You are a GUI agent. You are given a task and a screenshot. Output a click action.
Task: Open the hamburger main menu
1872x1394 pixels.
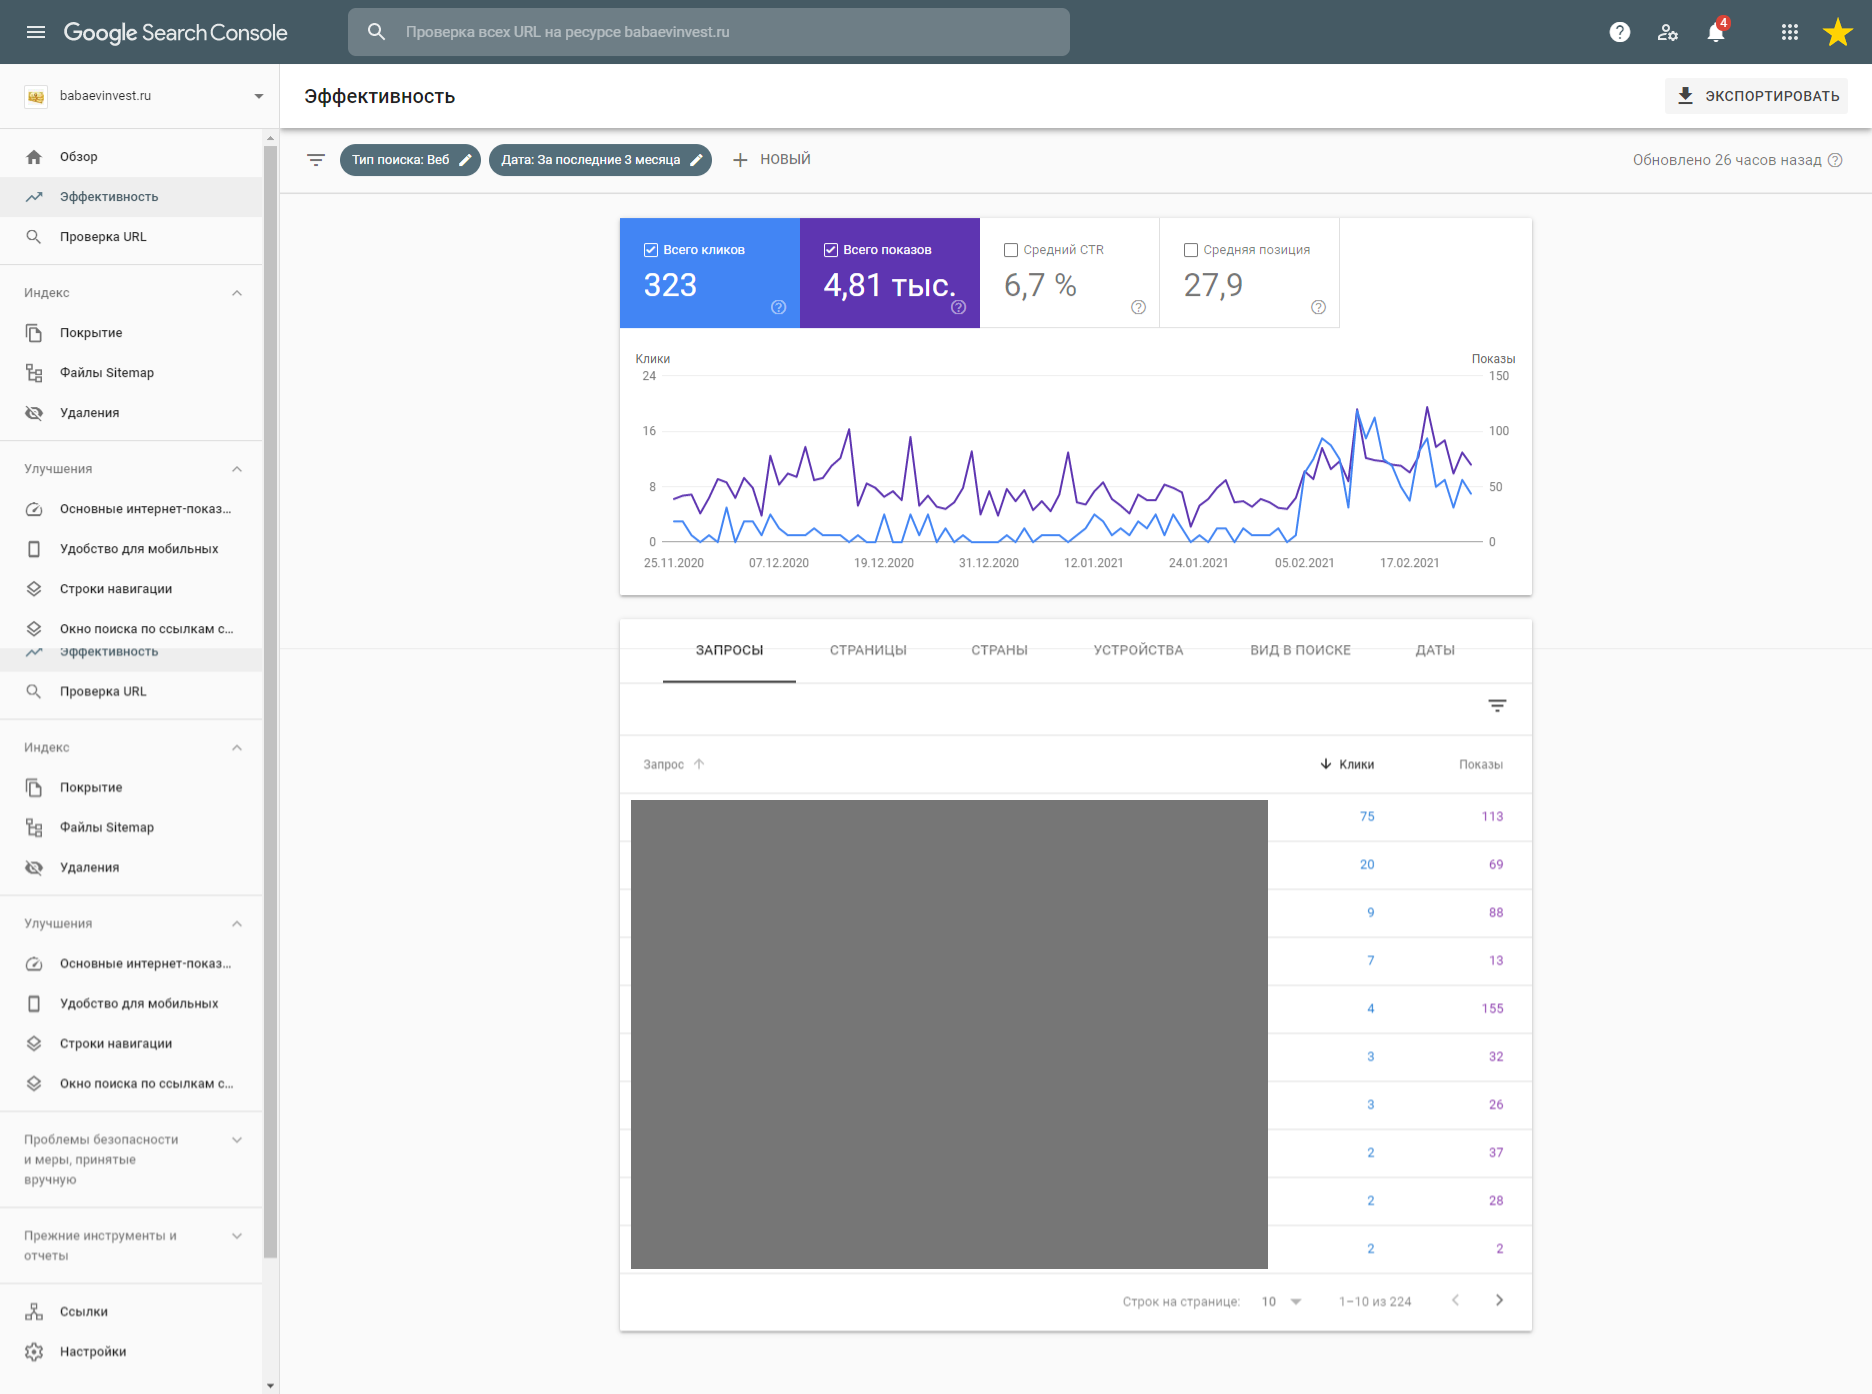(x=36, y=32)
